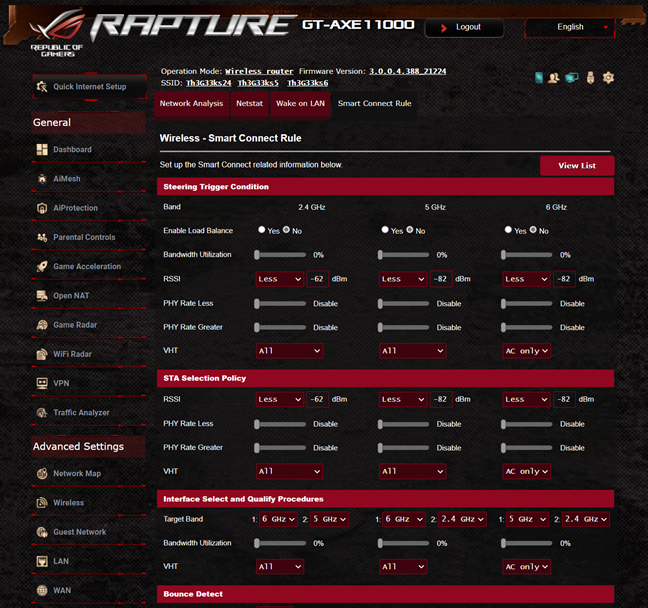Click the mobile app status icon

tap(538, 77)
